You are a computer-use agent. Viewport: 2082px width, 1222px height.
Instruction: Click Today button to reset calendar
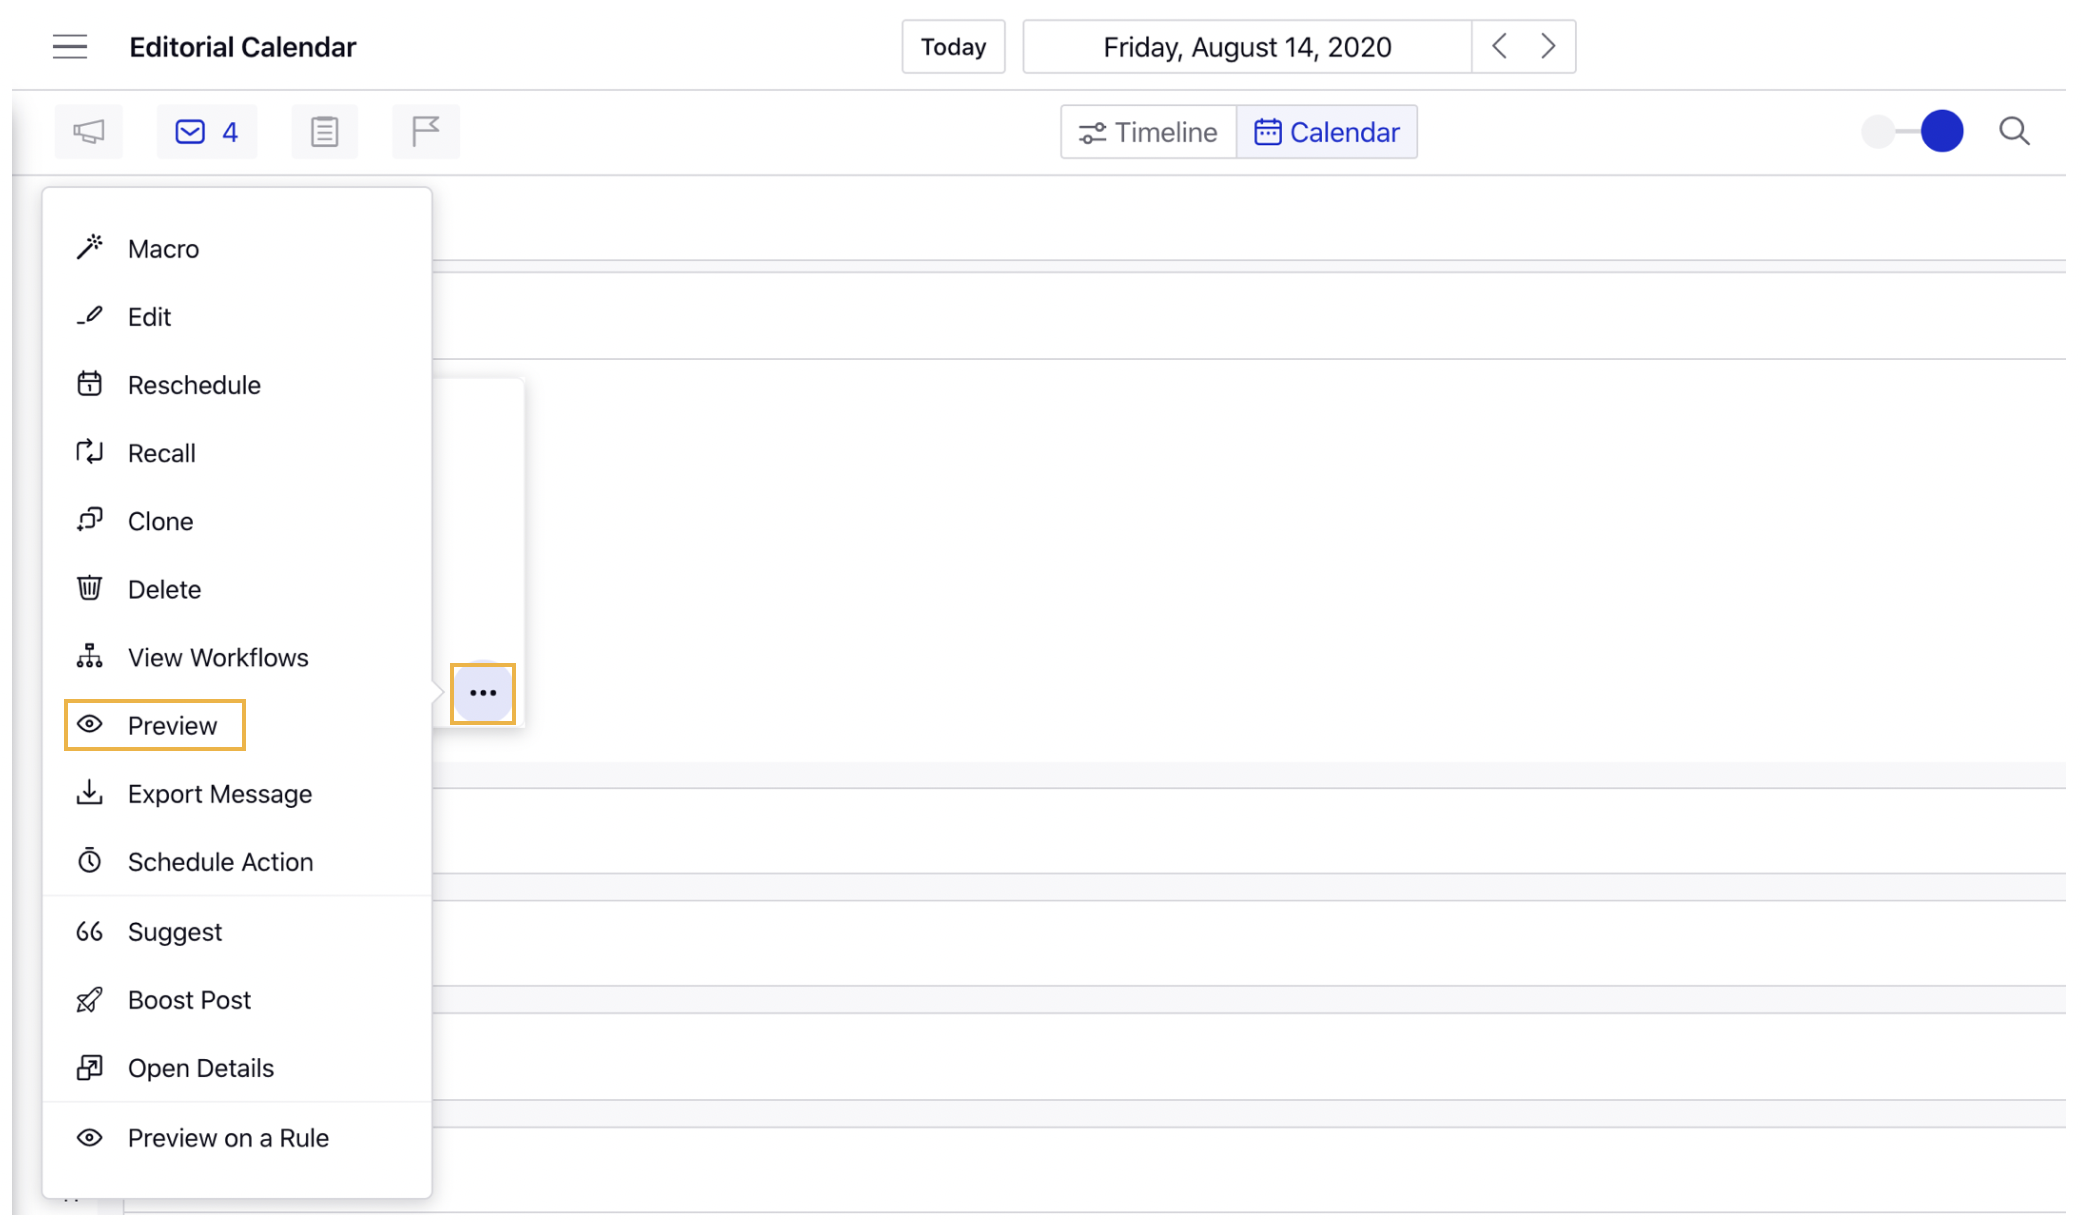952,47
